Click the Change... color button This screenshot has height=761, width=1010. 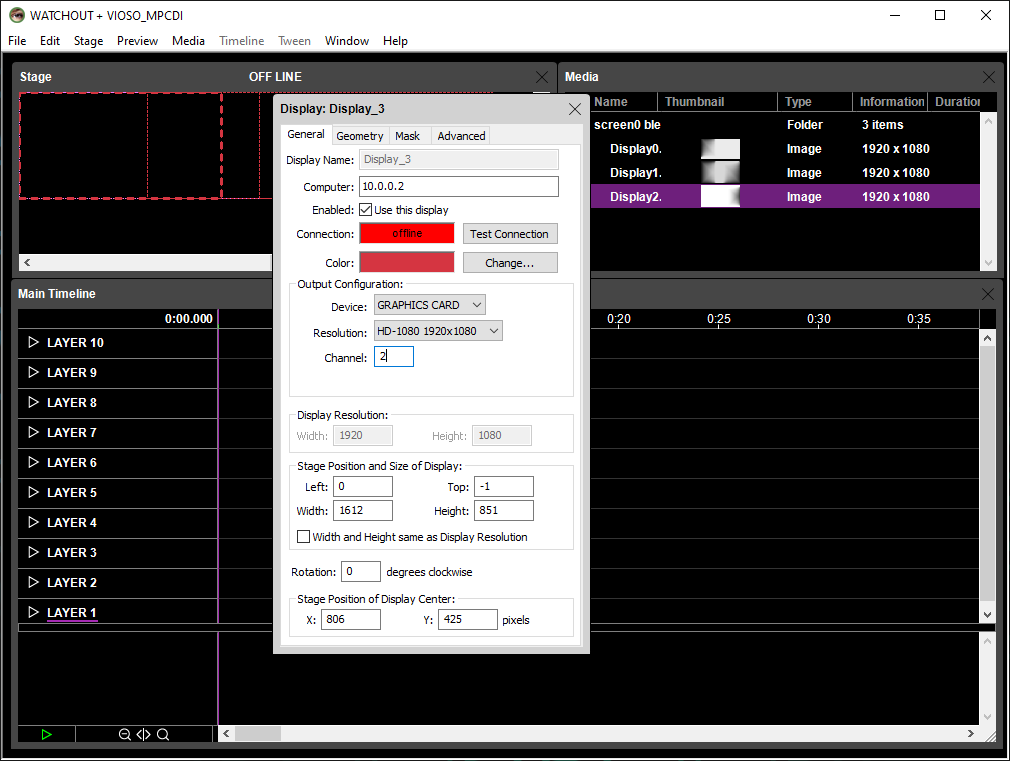pos(509,263)
